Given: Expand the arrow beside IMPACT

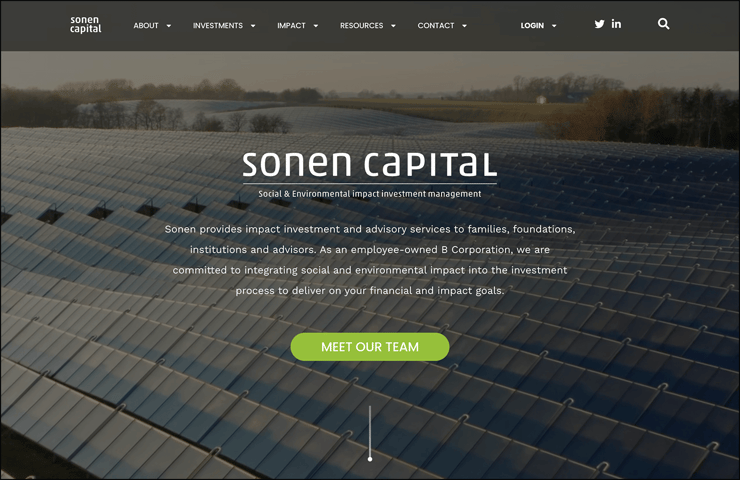Looking at the screenshot, I should pos(316,26).
